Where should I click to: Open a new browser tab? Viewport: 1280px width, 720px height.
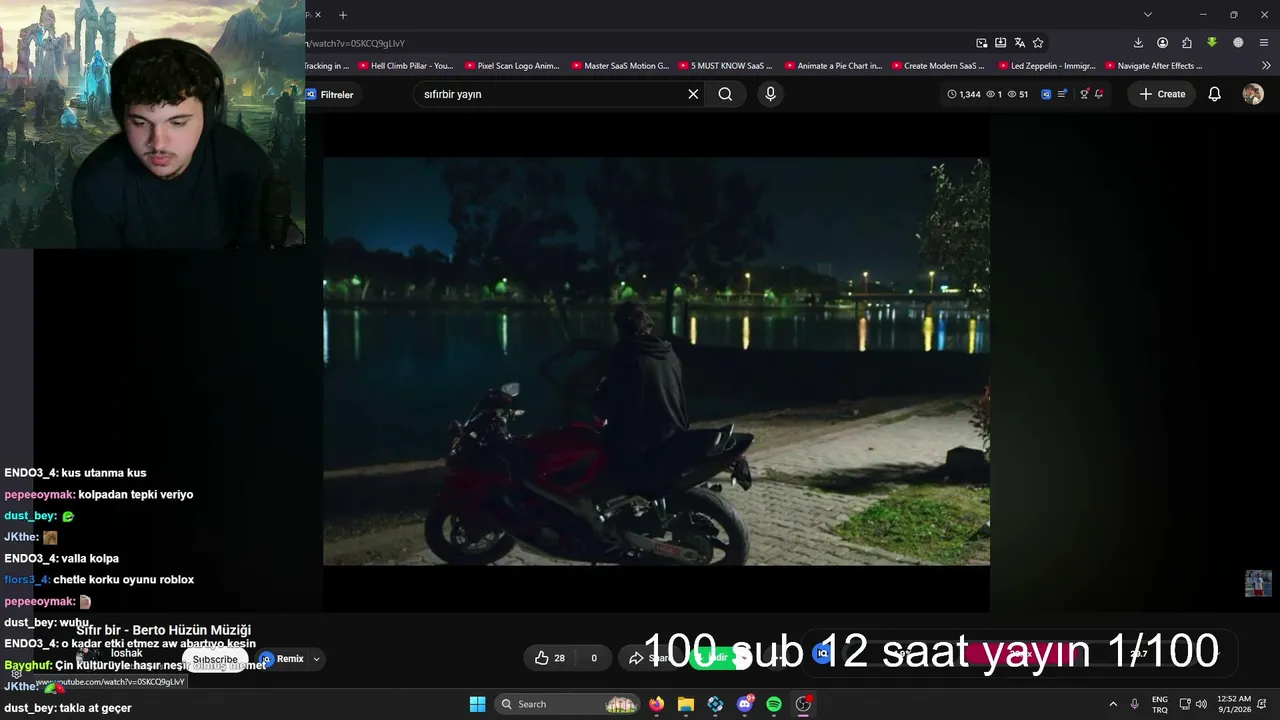tap(343, 15)
